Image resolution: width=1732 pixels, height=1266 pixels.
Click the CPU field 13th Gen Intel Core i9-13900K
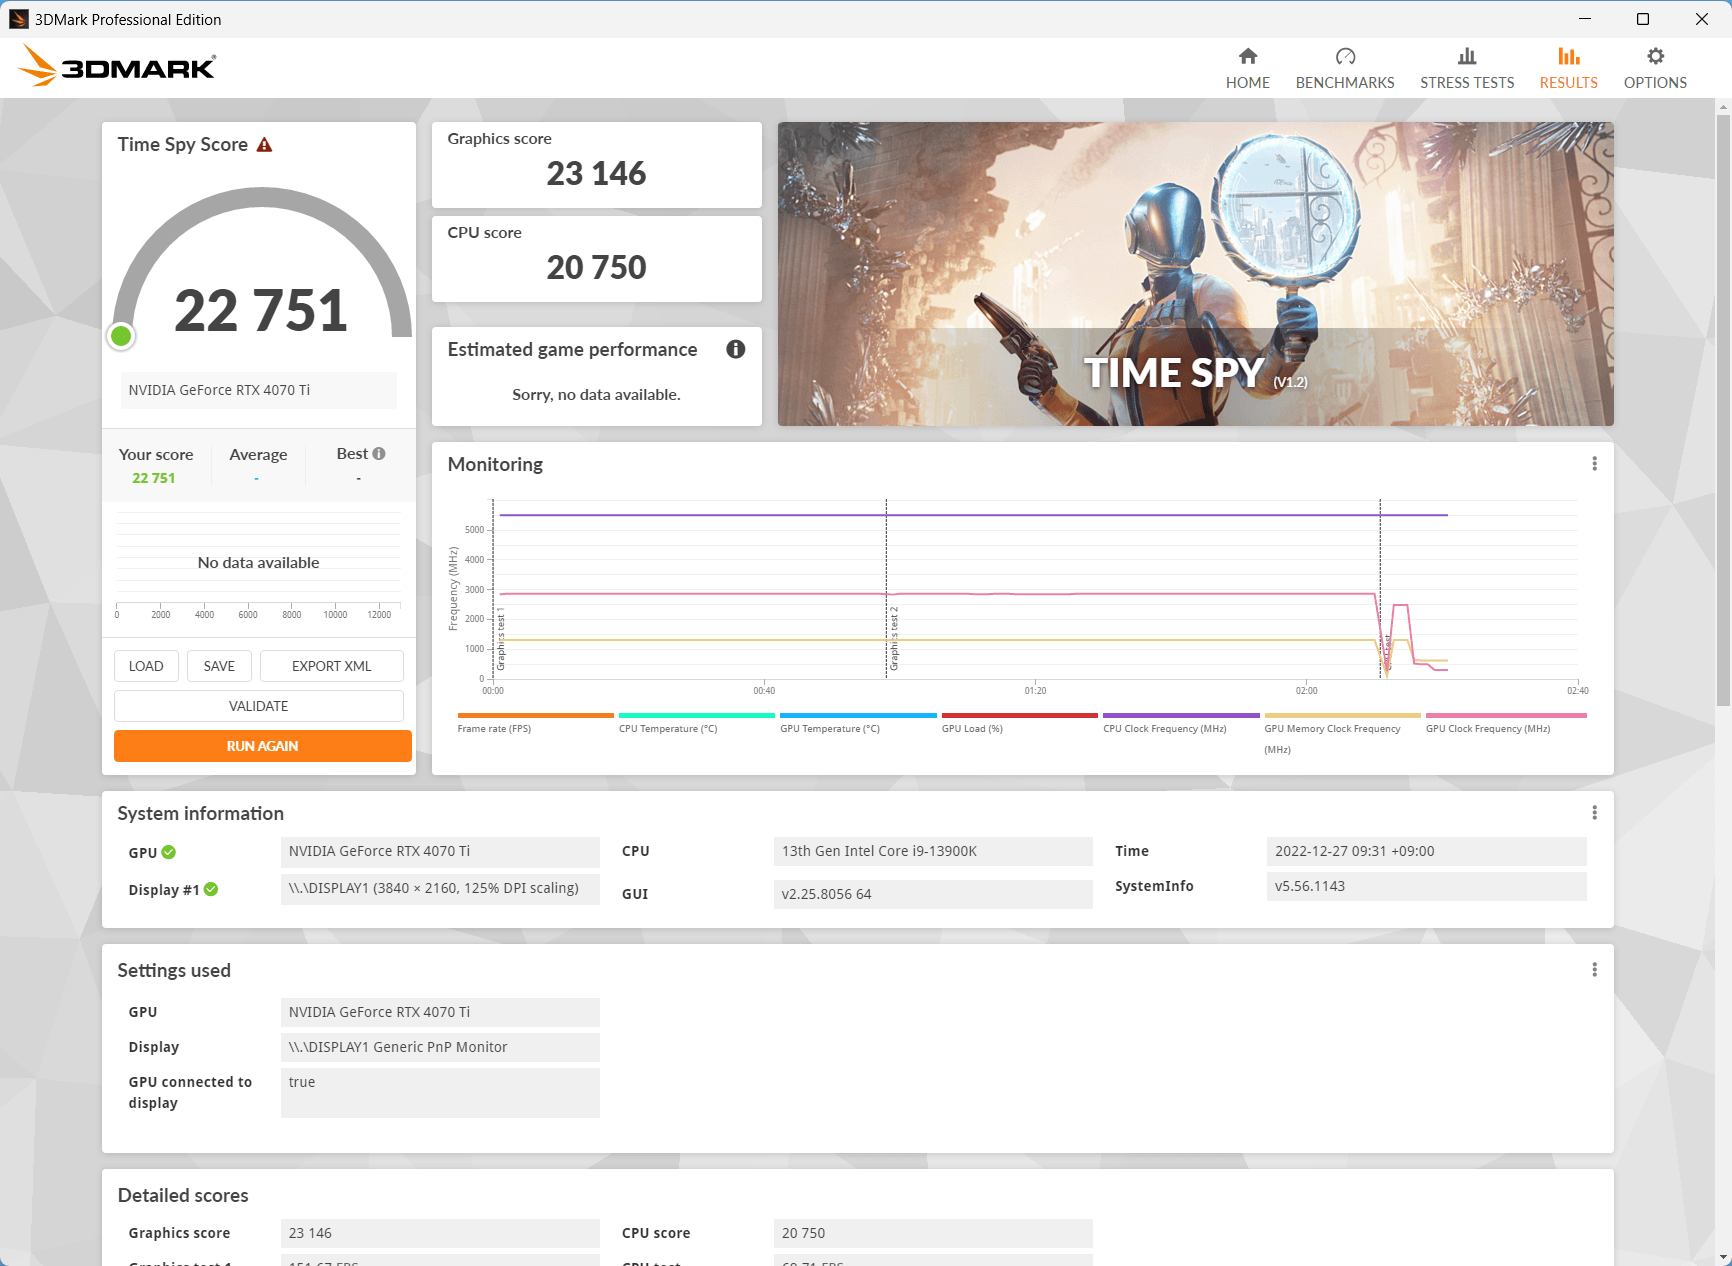933,851
